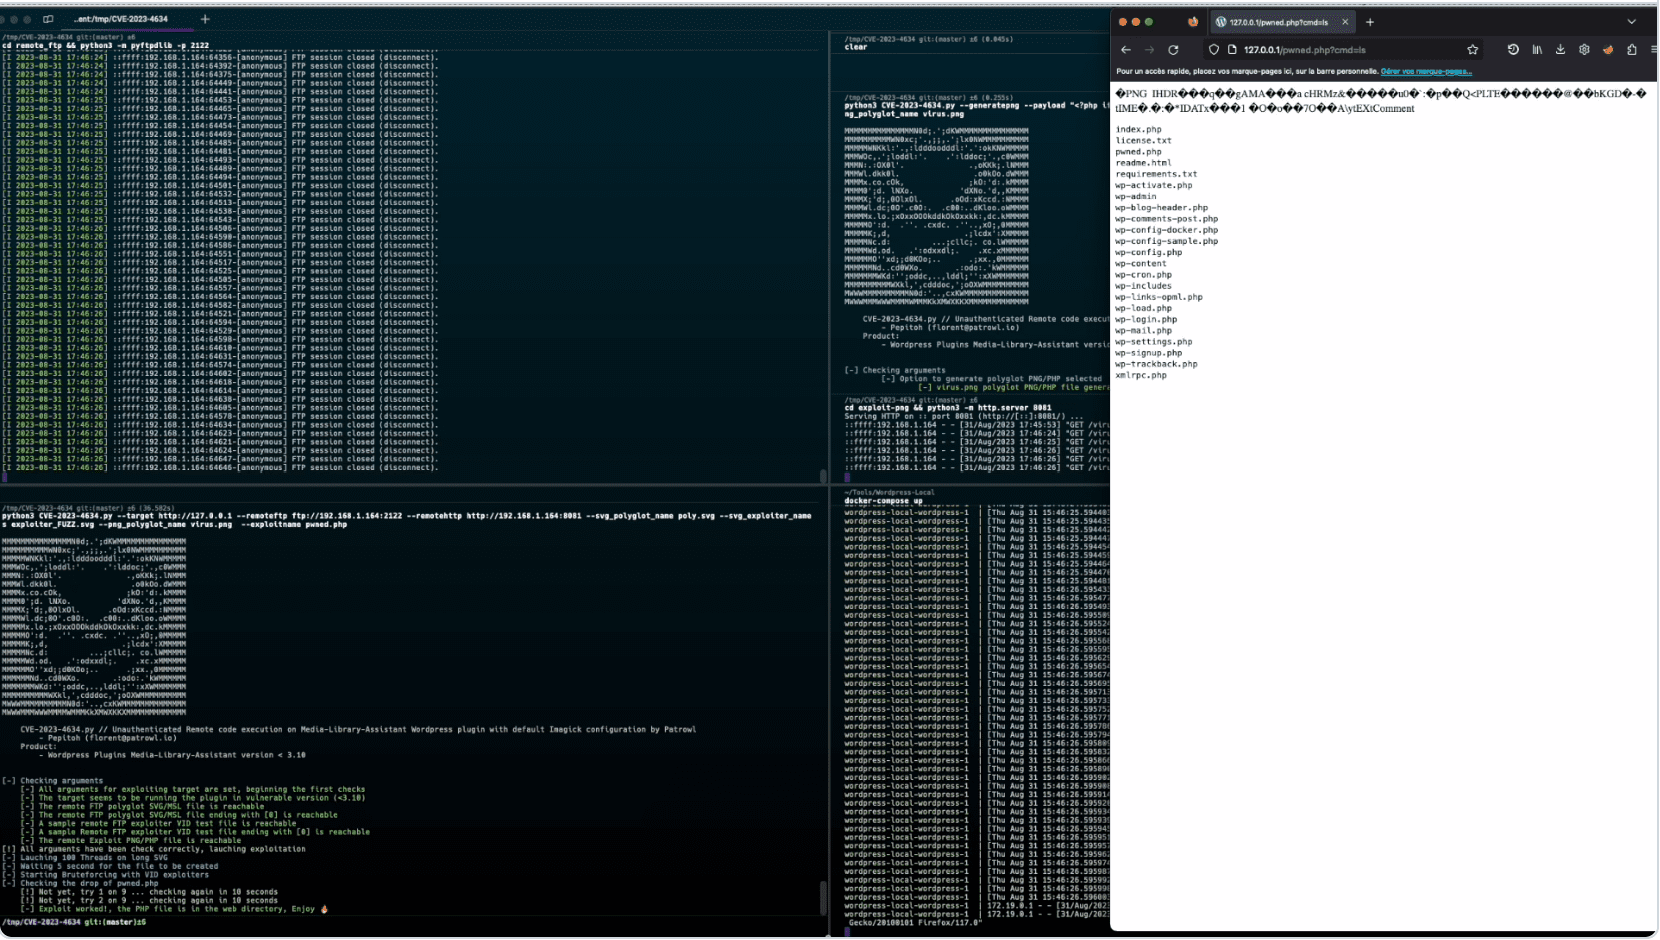Click wp-links-opml.php in the file listing
This screenshot has width=1660, height=940.
(x=1159, y=297)
